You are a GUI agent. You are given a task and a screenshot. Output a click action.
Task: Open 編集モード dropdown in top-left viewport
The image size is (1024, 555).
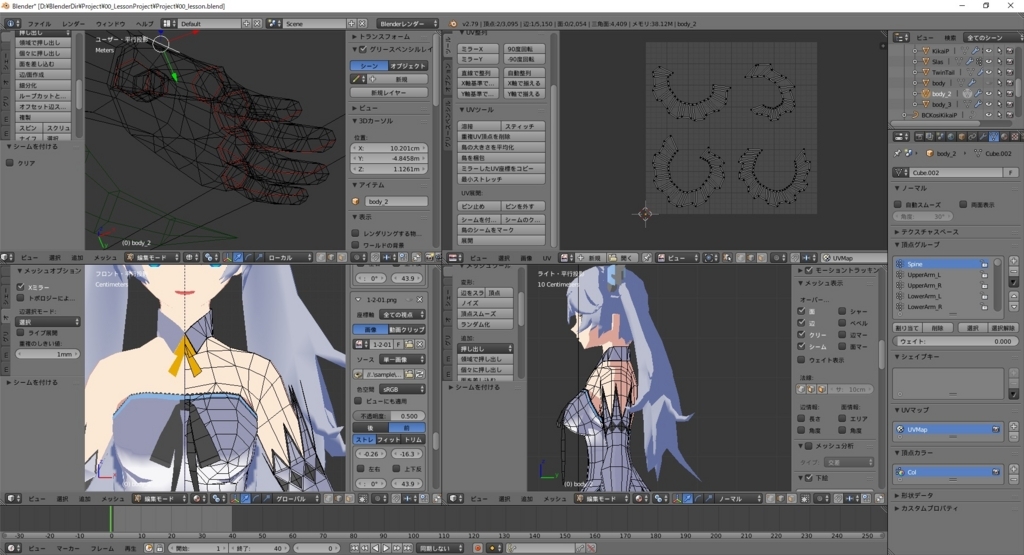click(x=152, y=257)
